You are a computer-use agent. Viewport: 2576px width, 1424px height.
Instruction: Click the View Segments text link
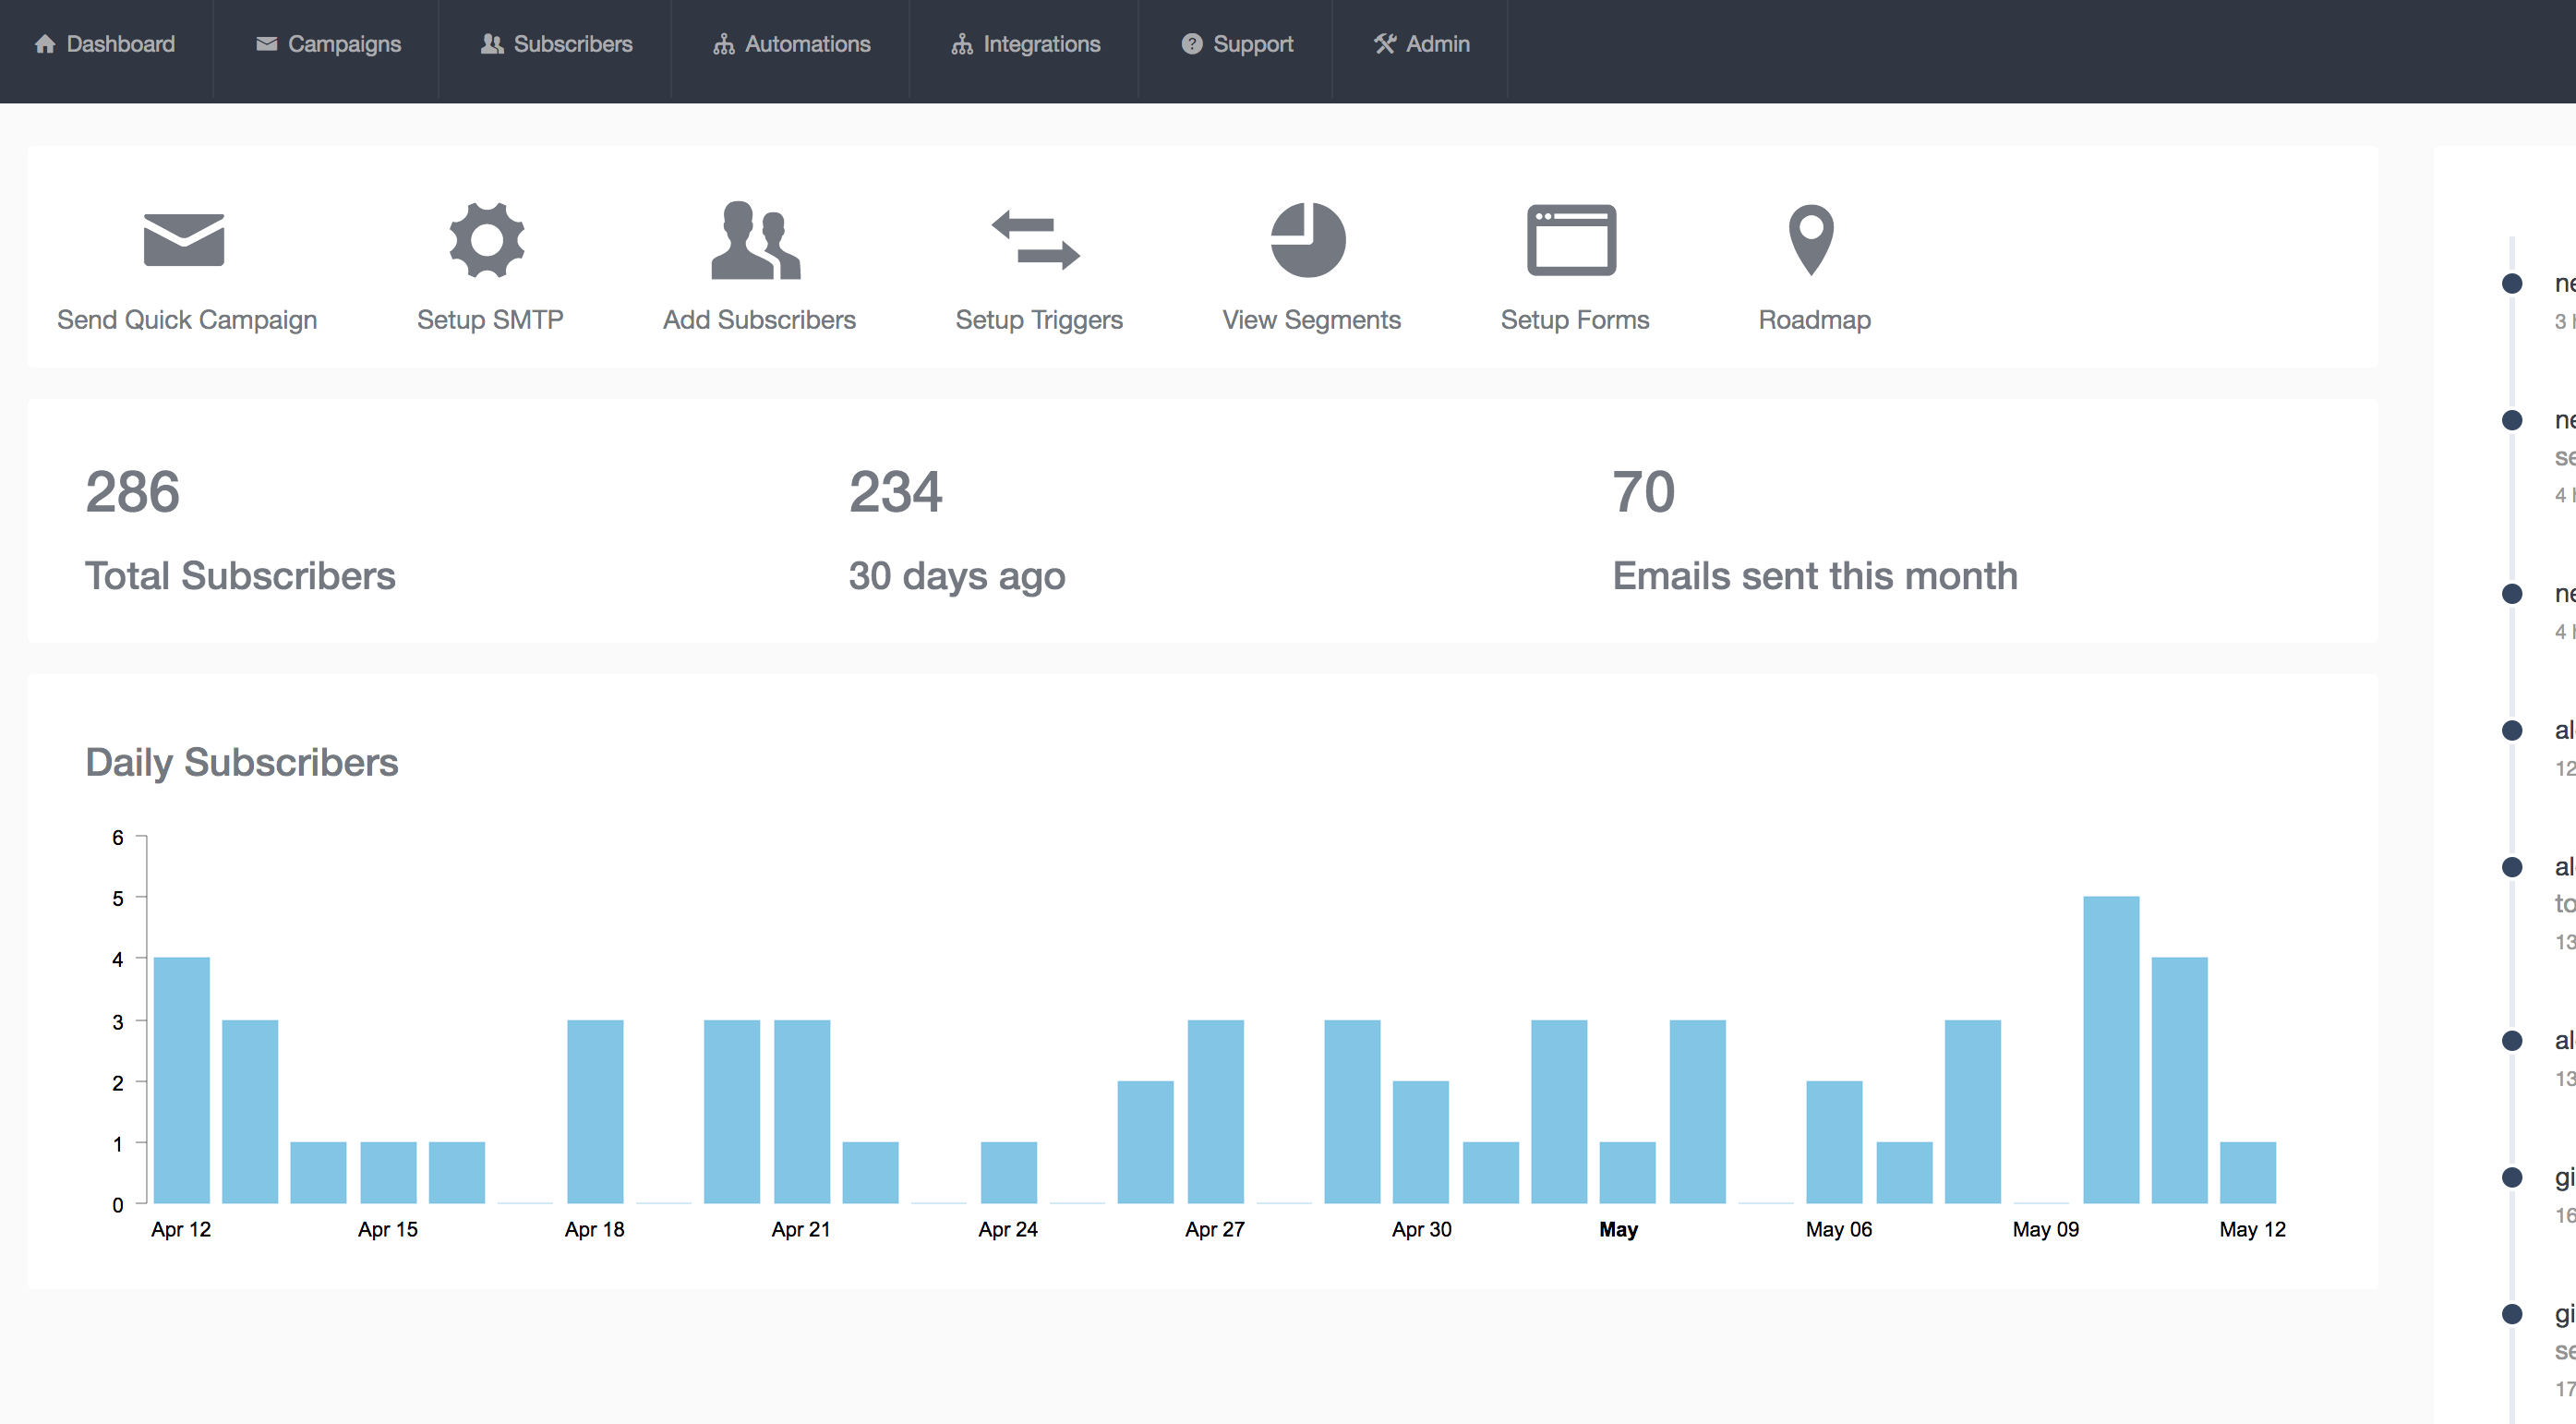1311,320
